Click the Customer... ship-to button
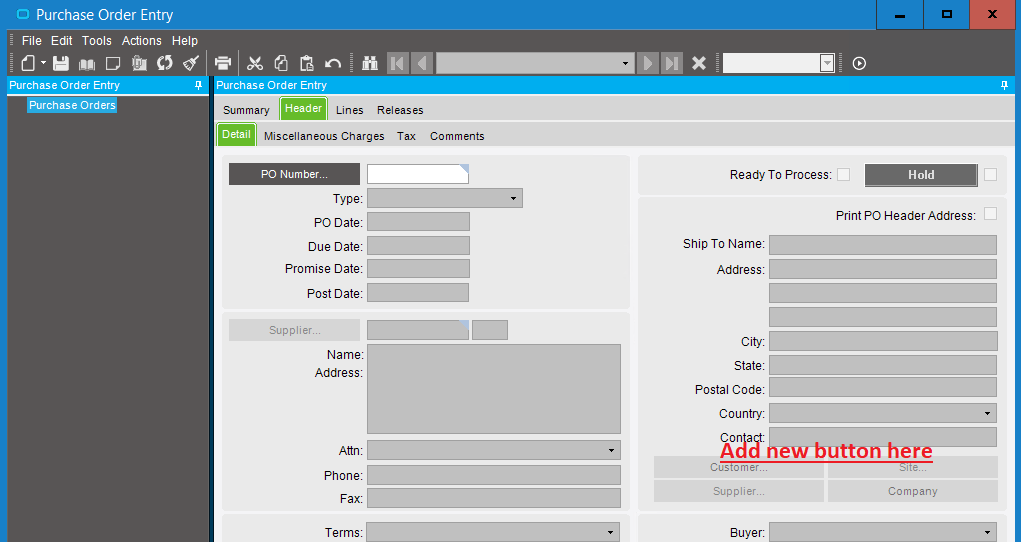 coord(739,467)
